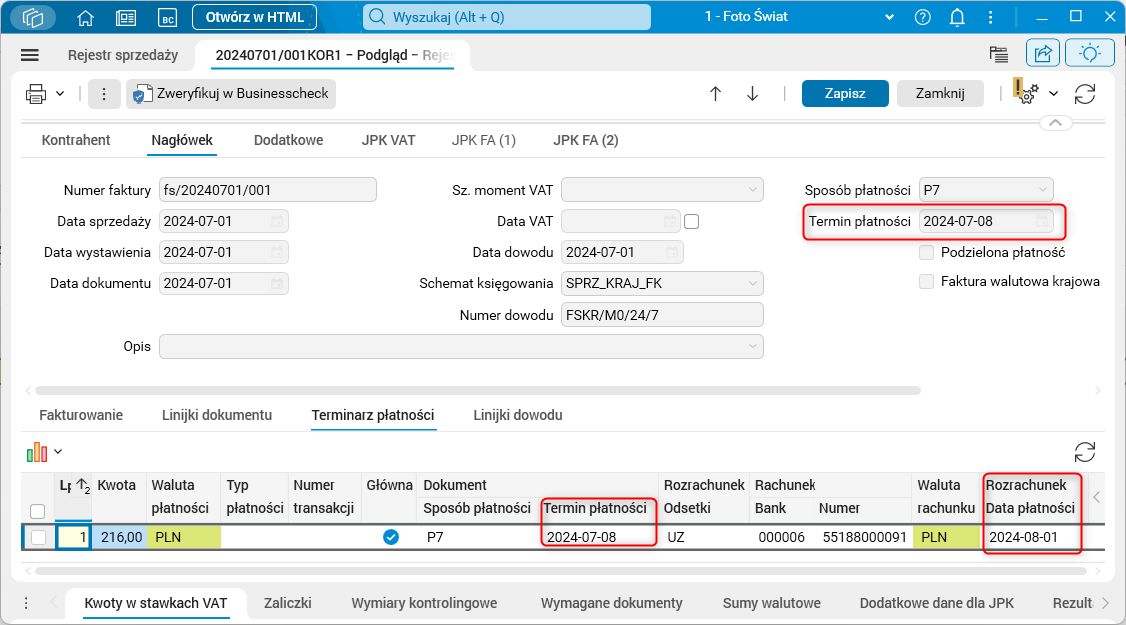The width and height of the screenshot is (1126, 625).
Task: Expand print options dropdown arrow
Action: (60, 93)
